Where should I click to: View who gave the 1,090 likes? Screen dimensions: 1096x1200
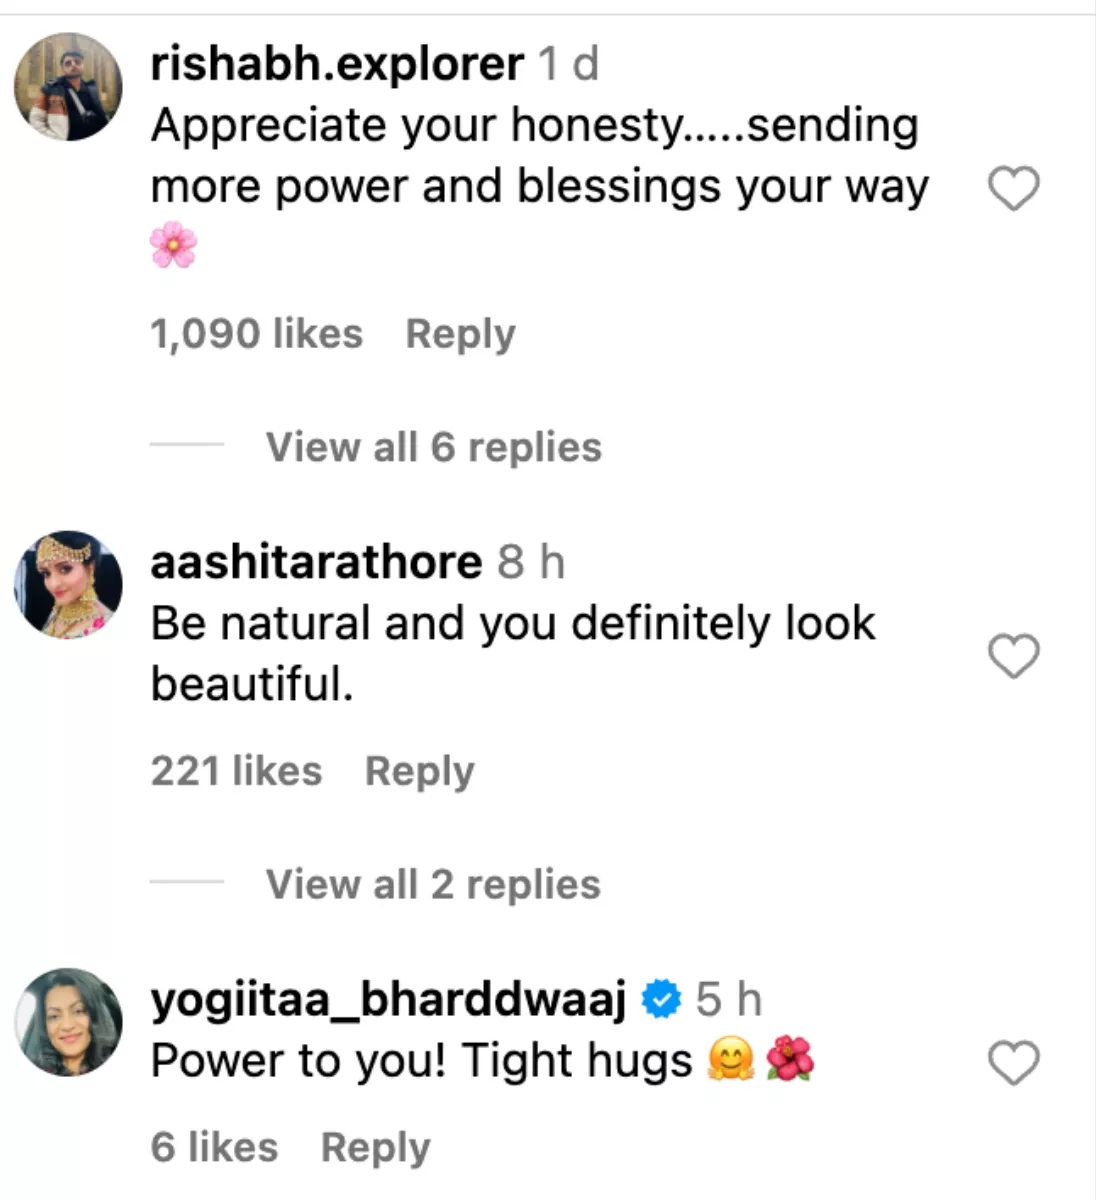pos(257,334)
